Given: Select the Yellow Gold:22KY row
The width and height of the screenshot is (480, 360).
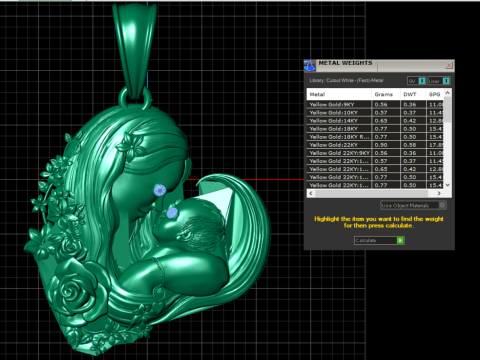Looking at the screenshot, I should pos(375,145).
